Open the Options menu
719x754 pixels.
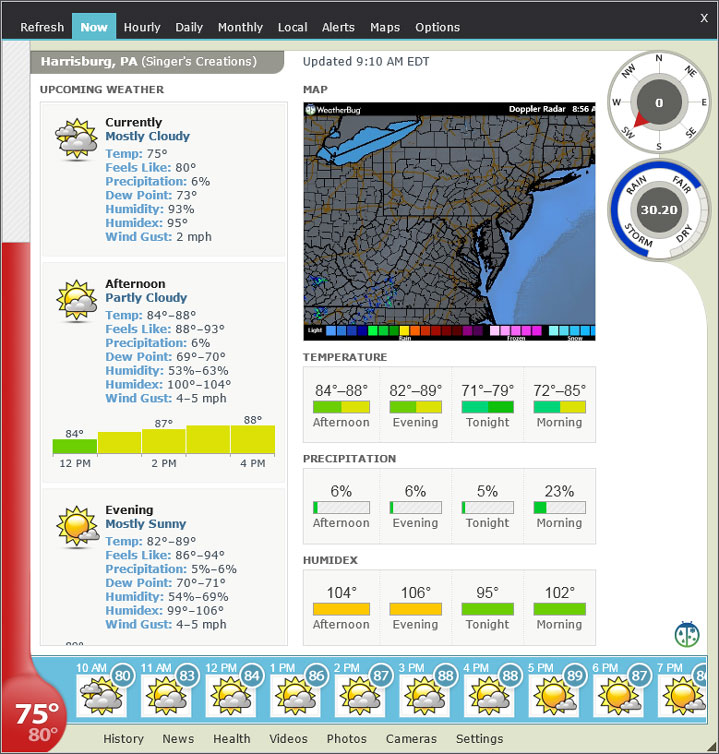tap(438, 27)
